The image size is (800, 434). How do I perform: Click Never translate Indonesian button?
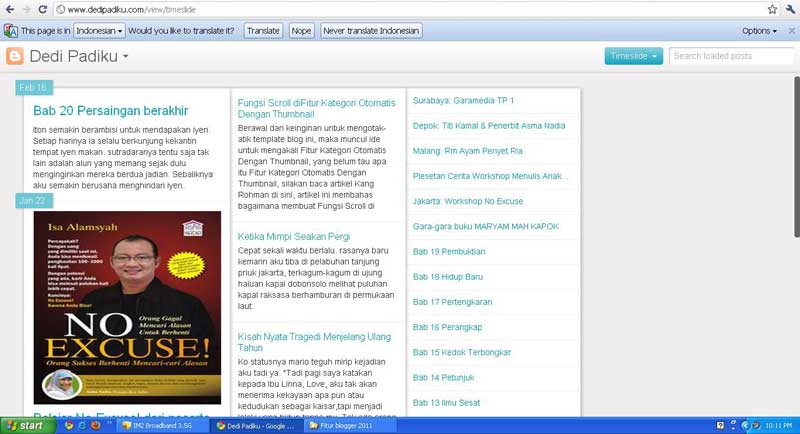371,31
